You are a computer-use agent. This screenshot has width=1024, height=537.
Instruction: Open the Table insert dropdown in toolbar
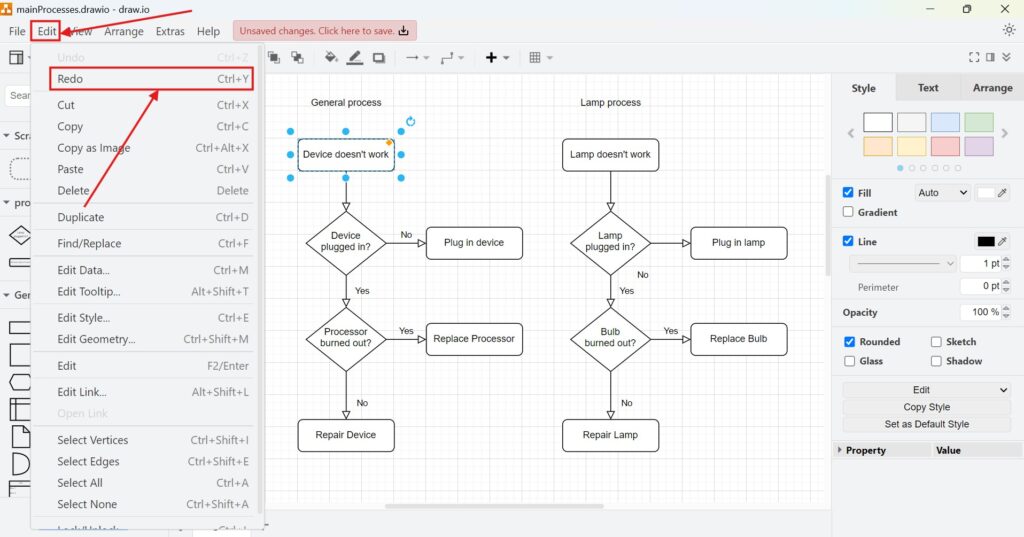click(x=540, y=58)
